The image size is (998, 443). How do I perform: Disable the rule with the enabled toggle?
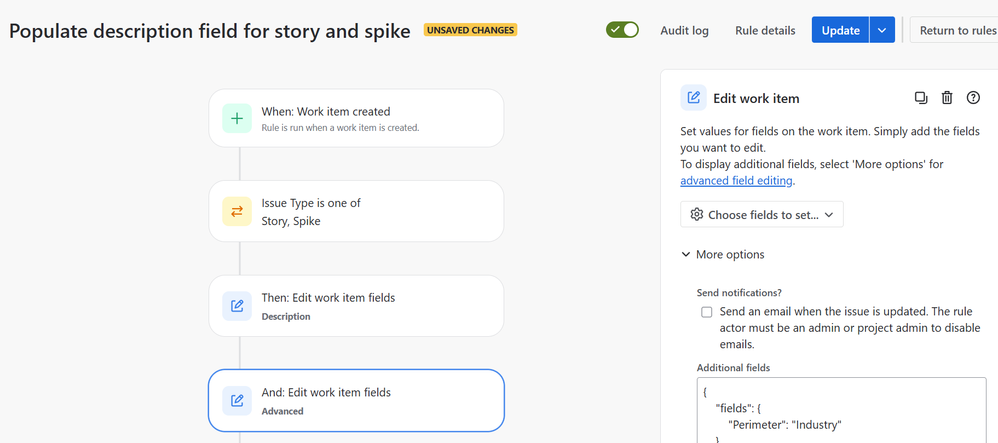tap(622, 30)
